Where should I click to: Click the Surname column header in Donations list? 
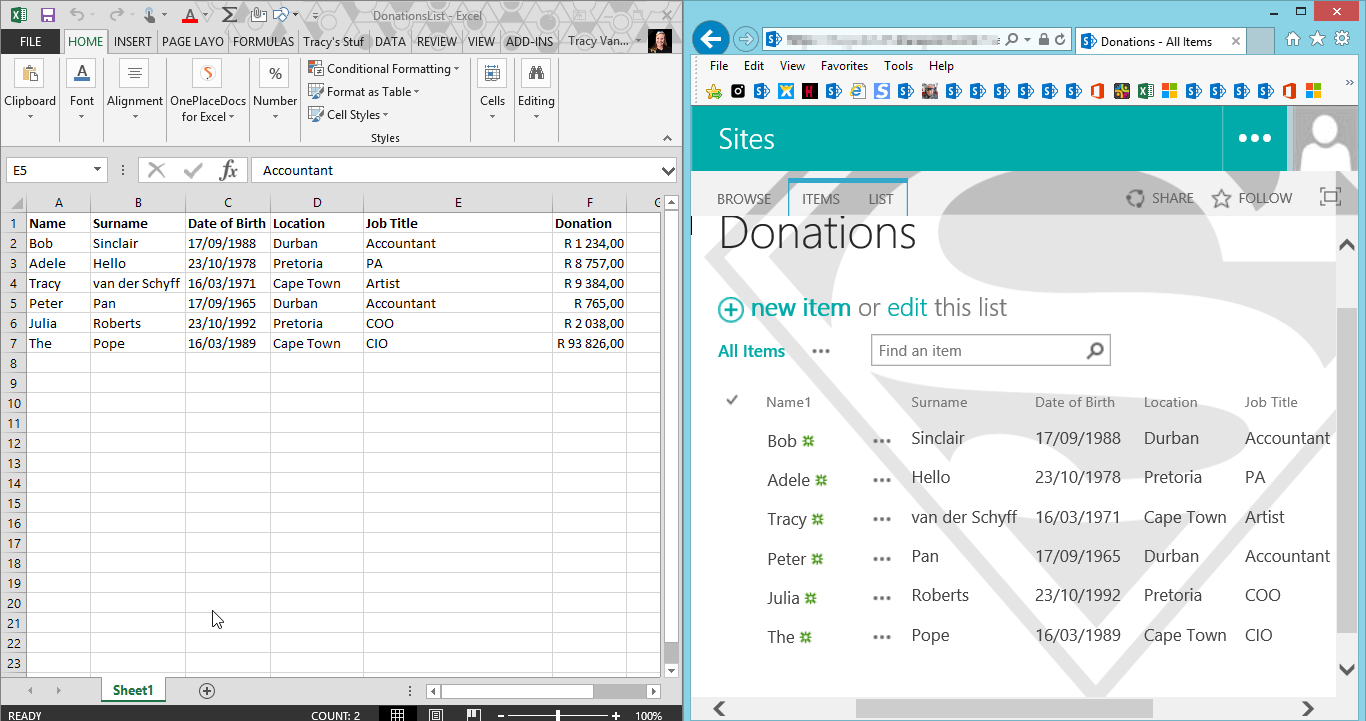pyautogui.click(x=939, y=402)
